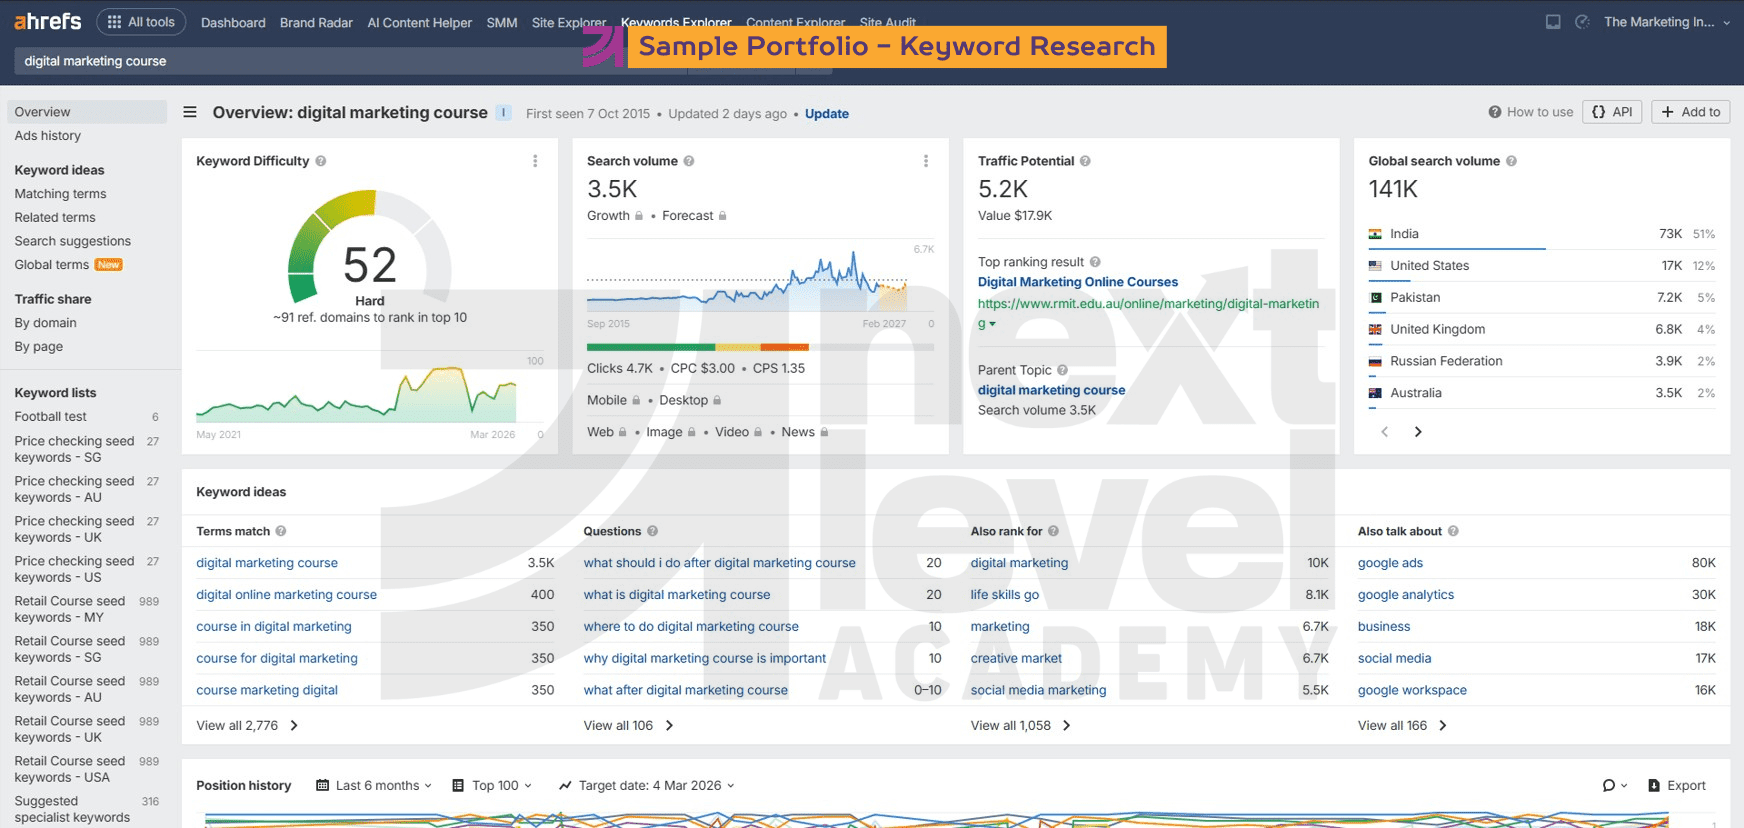Open Brand Radar in top navigation

pyautogui.click(x=316, y=23)
